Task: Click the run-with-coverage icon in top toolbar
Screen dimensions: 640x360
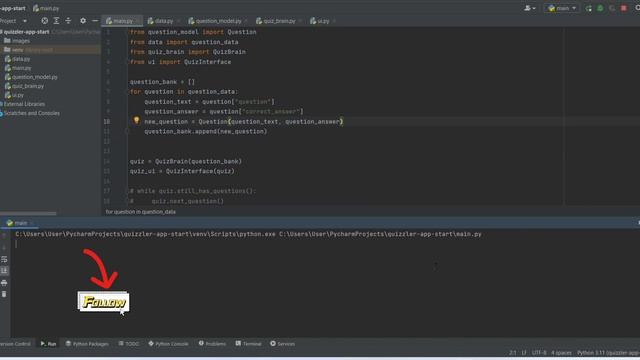Action: [x=612, y=8]
